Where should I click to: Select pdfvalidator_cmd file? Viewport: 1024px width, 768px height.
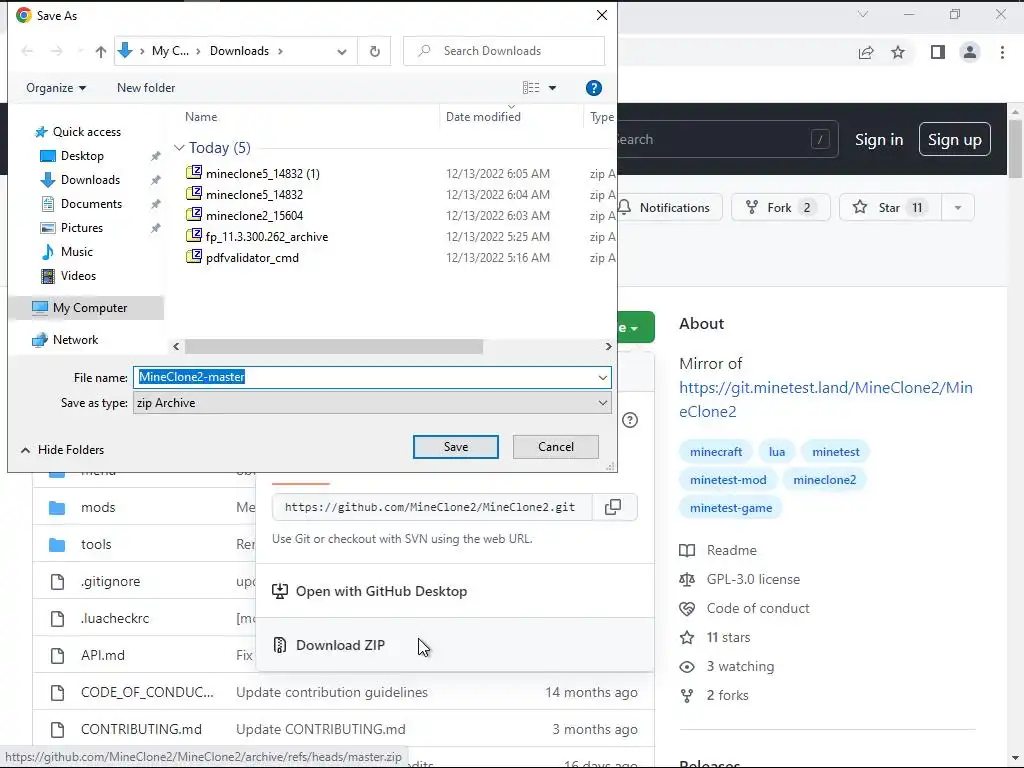252,257
